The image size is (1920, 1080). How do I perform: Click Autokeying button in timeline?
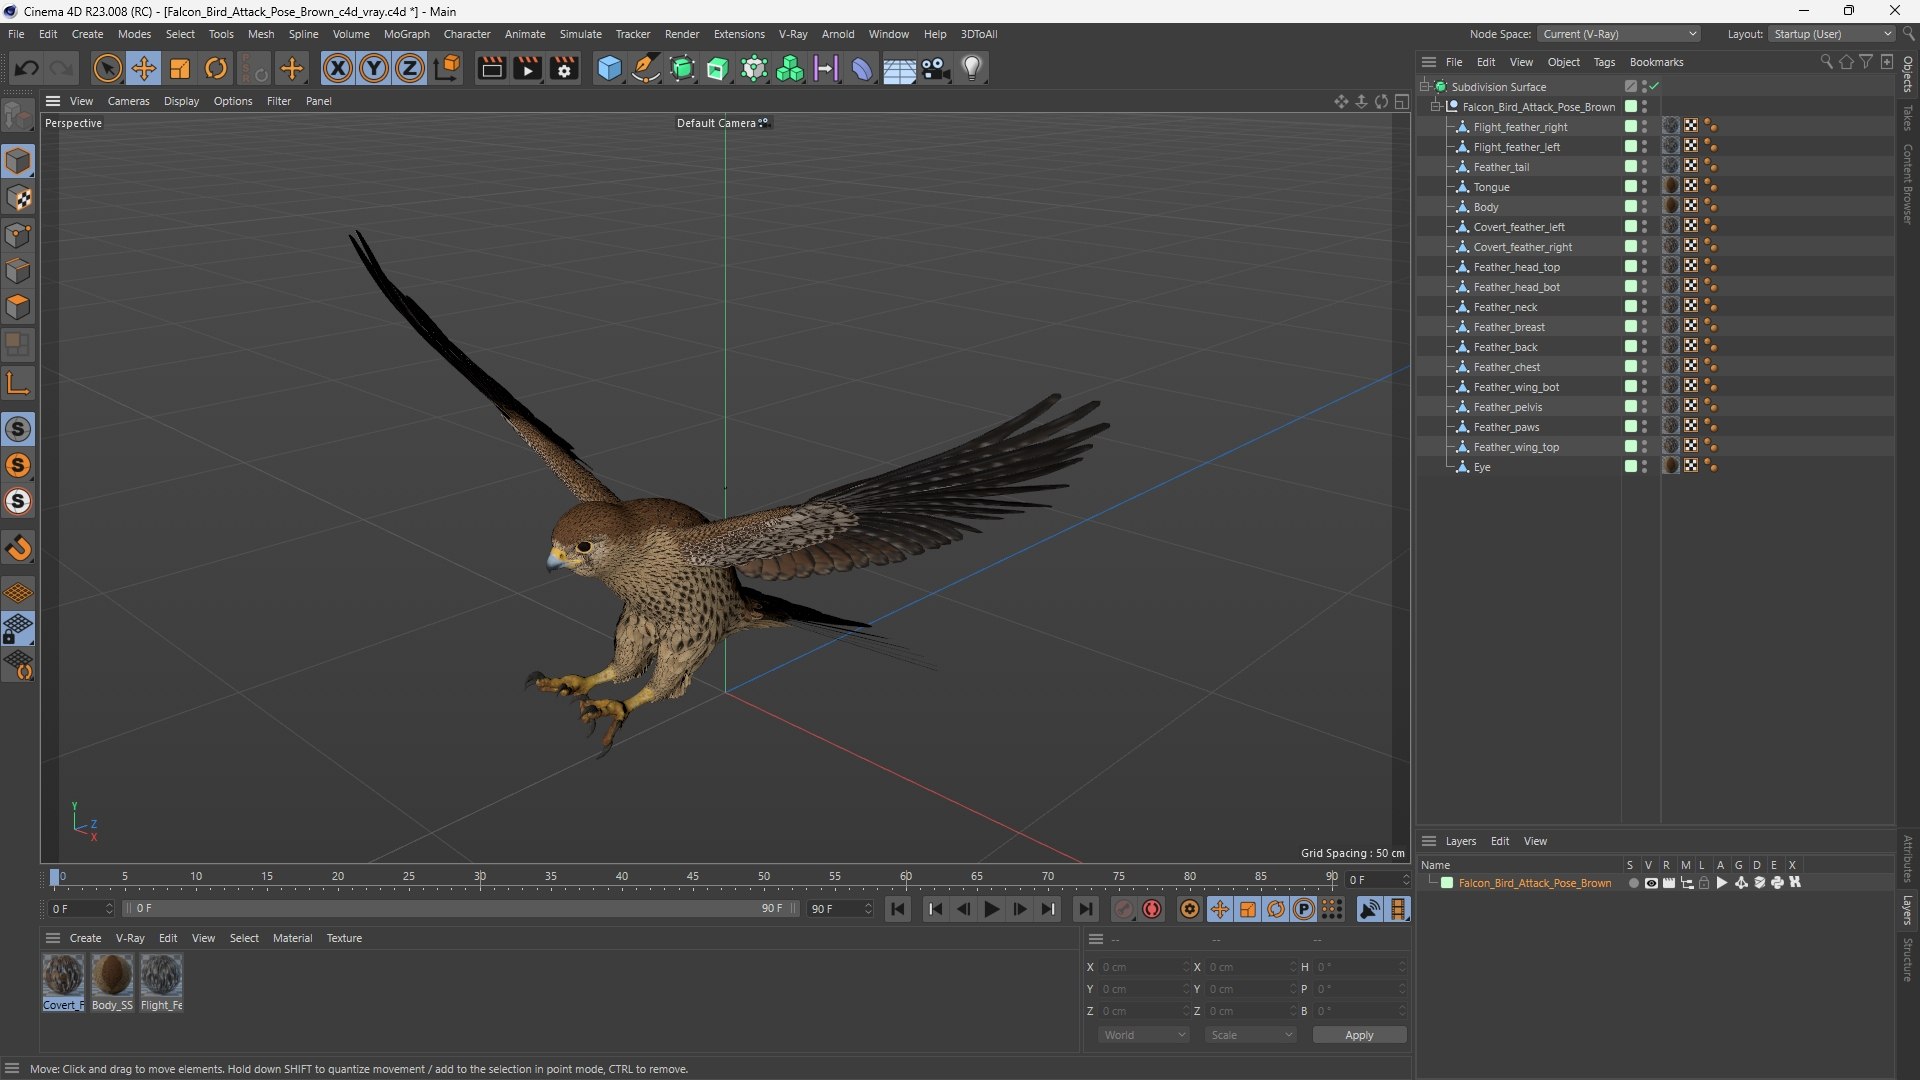(1153, 909)
